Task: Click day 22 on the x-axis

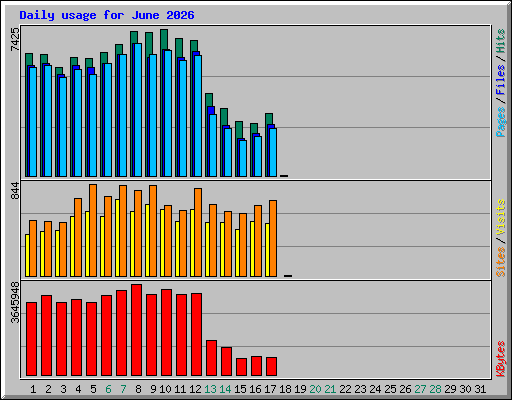Action: click(x=345, y=389)
